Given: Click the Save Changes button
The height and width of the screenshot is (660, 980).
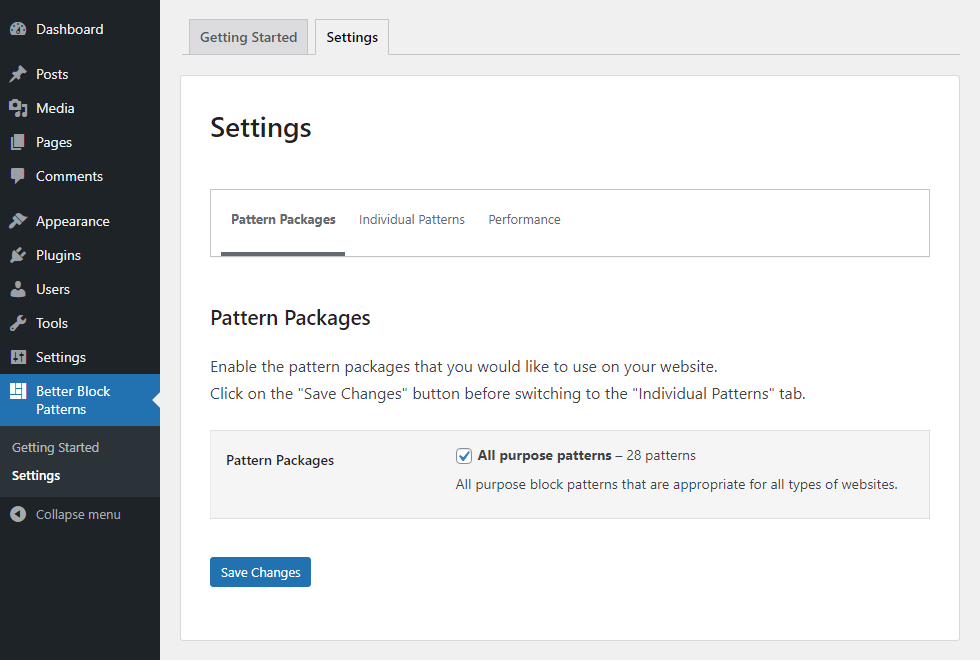Looking at the screenshot, I should pyautogui.click(x=260, y=572).
